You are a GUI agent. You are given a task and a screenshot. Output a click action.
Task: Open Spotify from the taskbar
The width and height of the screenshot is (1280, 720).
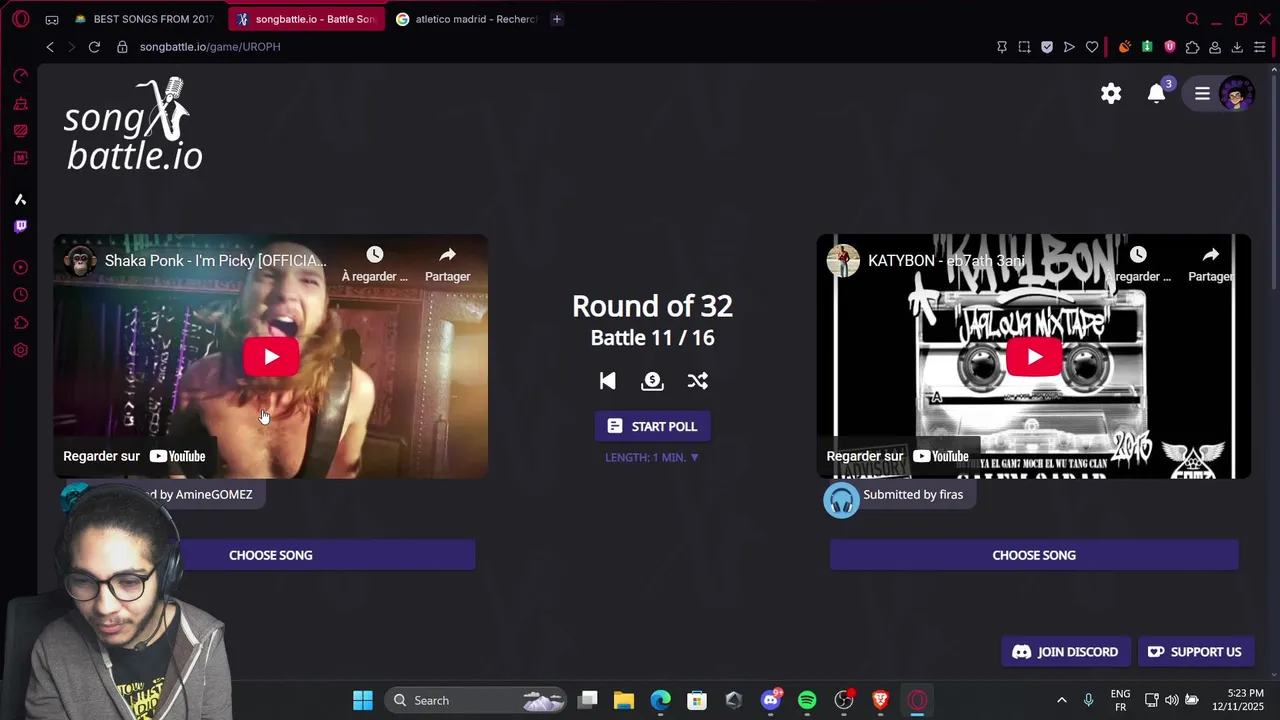pos(807,700)
